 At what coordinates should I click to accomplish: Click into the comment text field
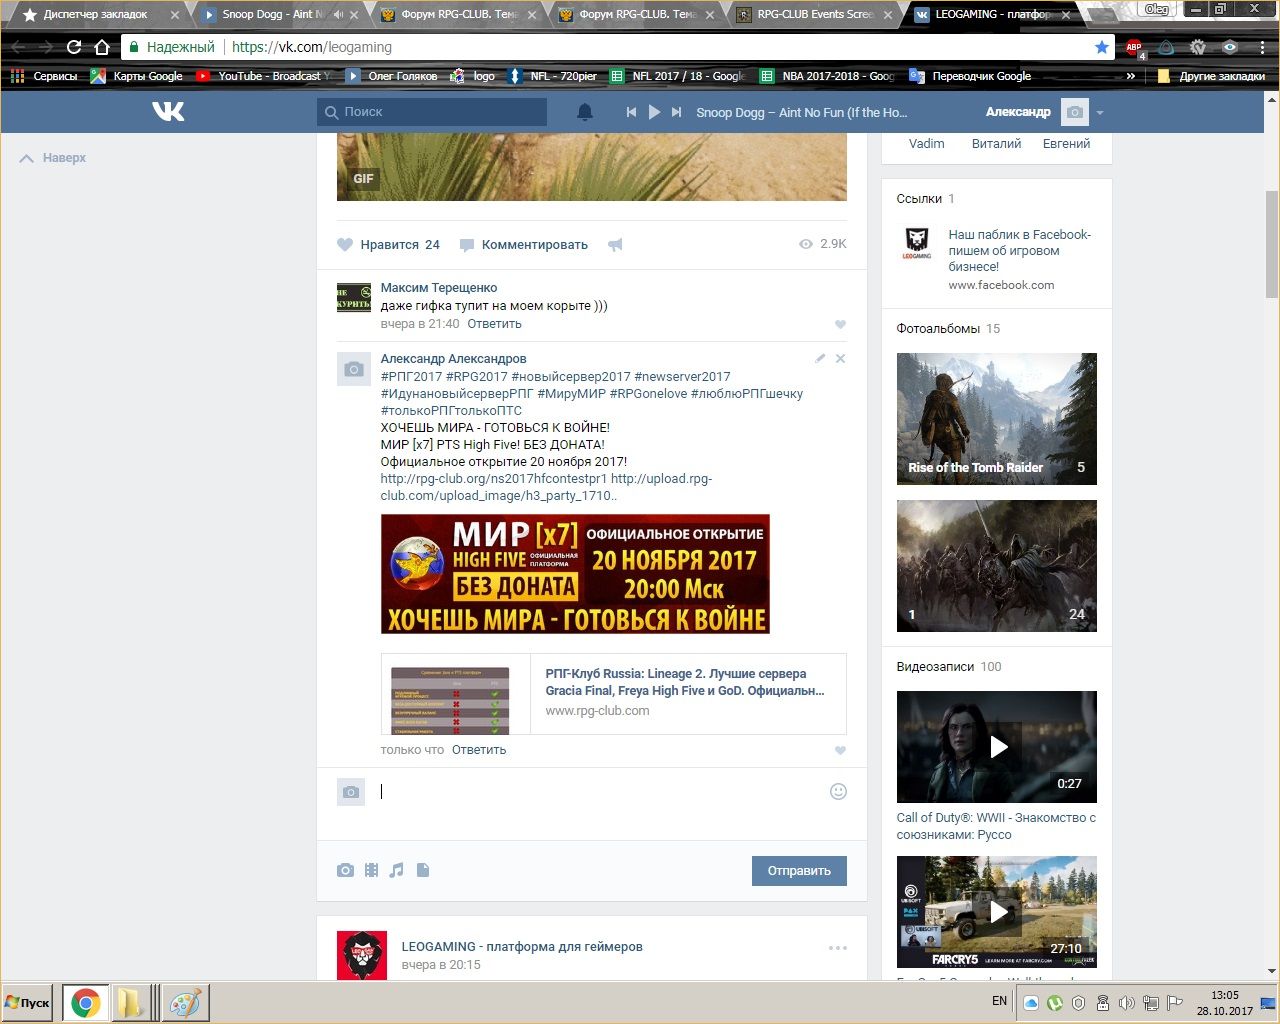click(x=600, y=792)
